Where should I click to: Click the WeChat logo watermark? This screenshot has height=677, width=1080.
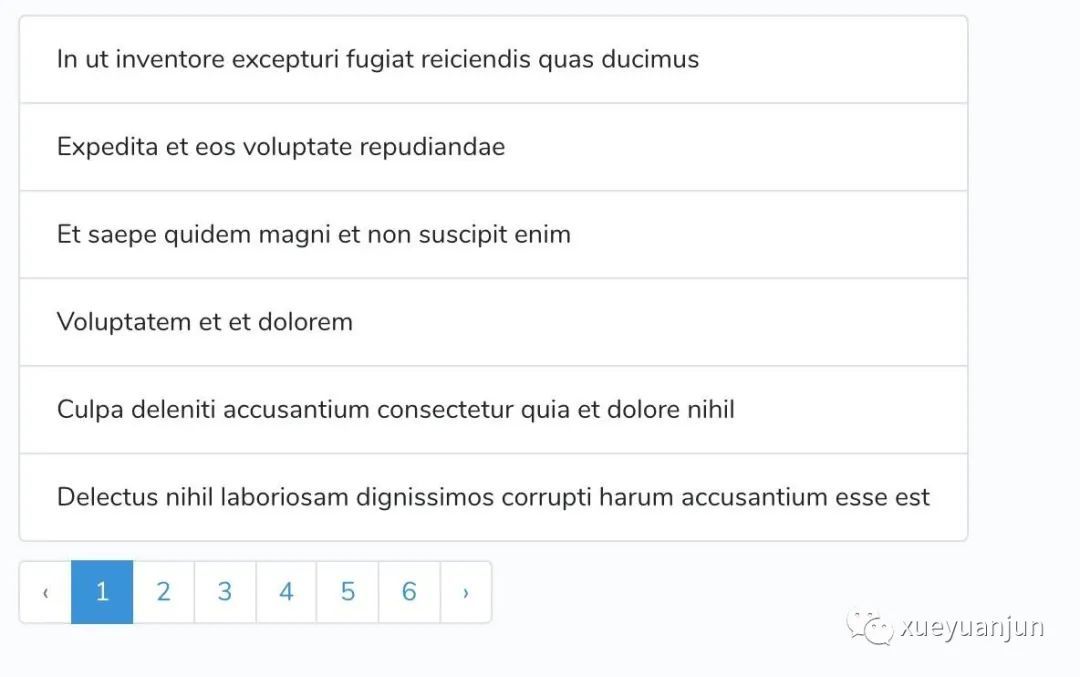click(869, 627)
